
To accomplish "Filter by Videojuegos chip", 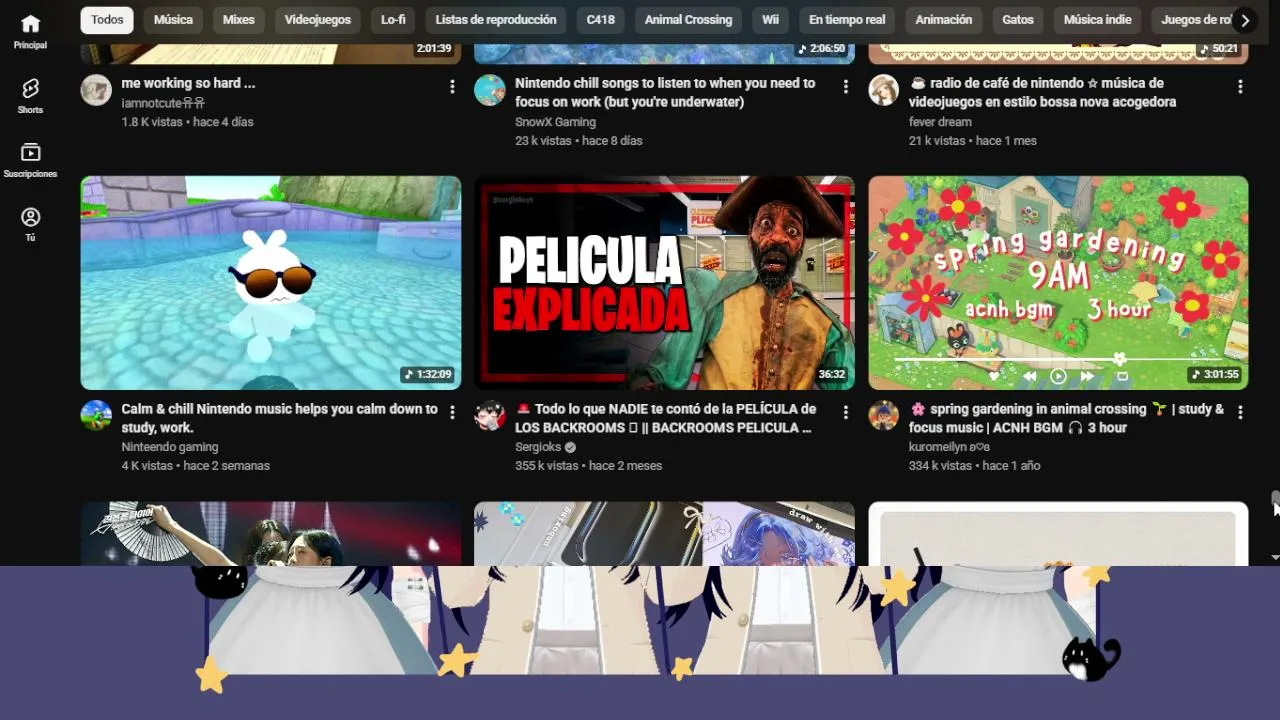I will tap(318, 20).
